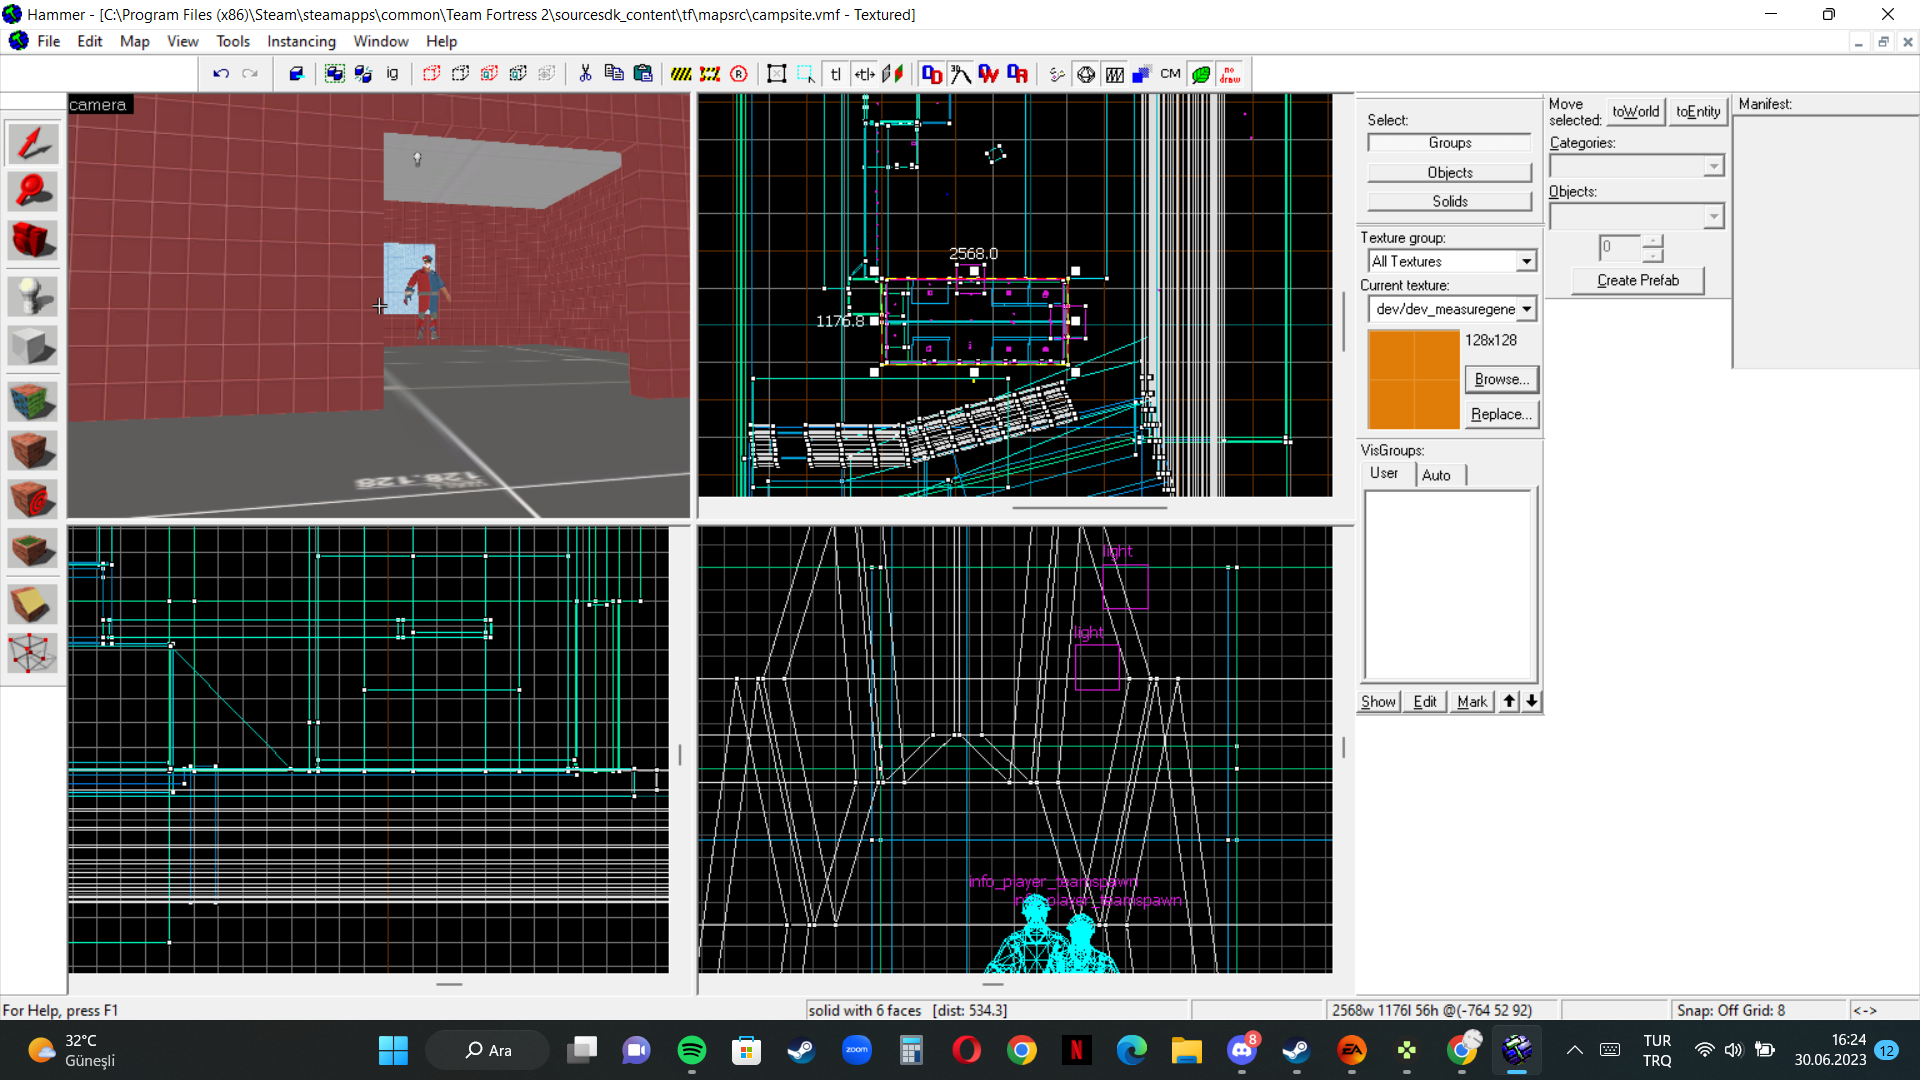Click the Ungroup selection icon
Screen dimensions: 1920x1080
coord(364,74)
